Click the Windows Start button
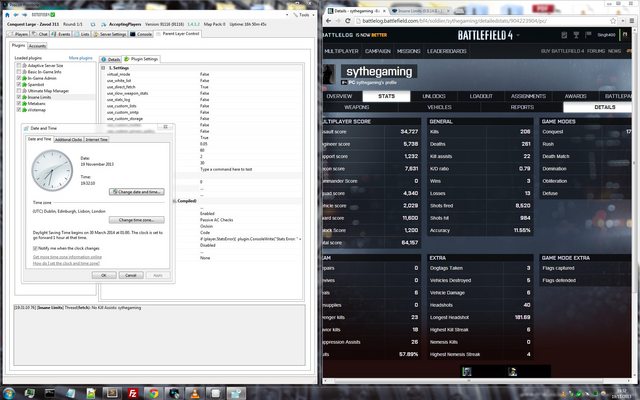This screenshot has width=640, height=400. click(9, 389)
